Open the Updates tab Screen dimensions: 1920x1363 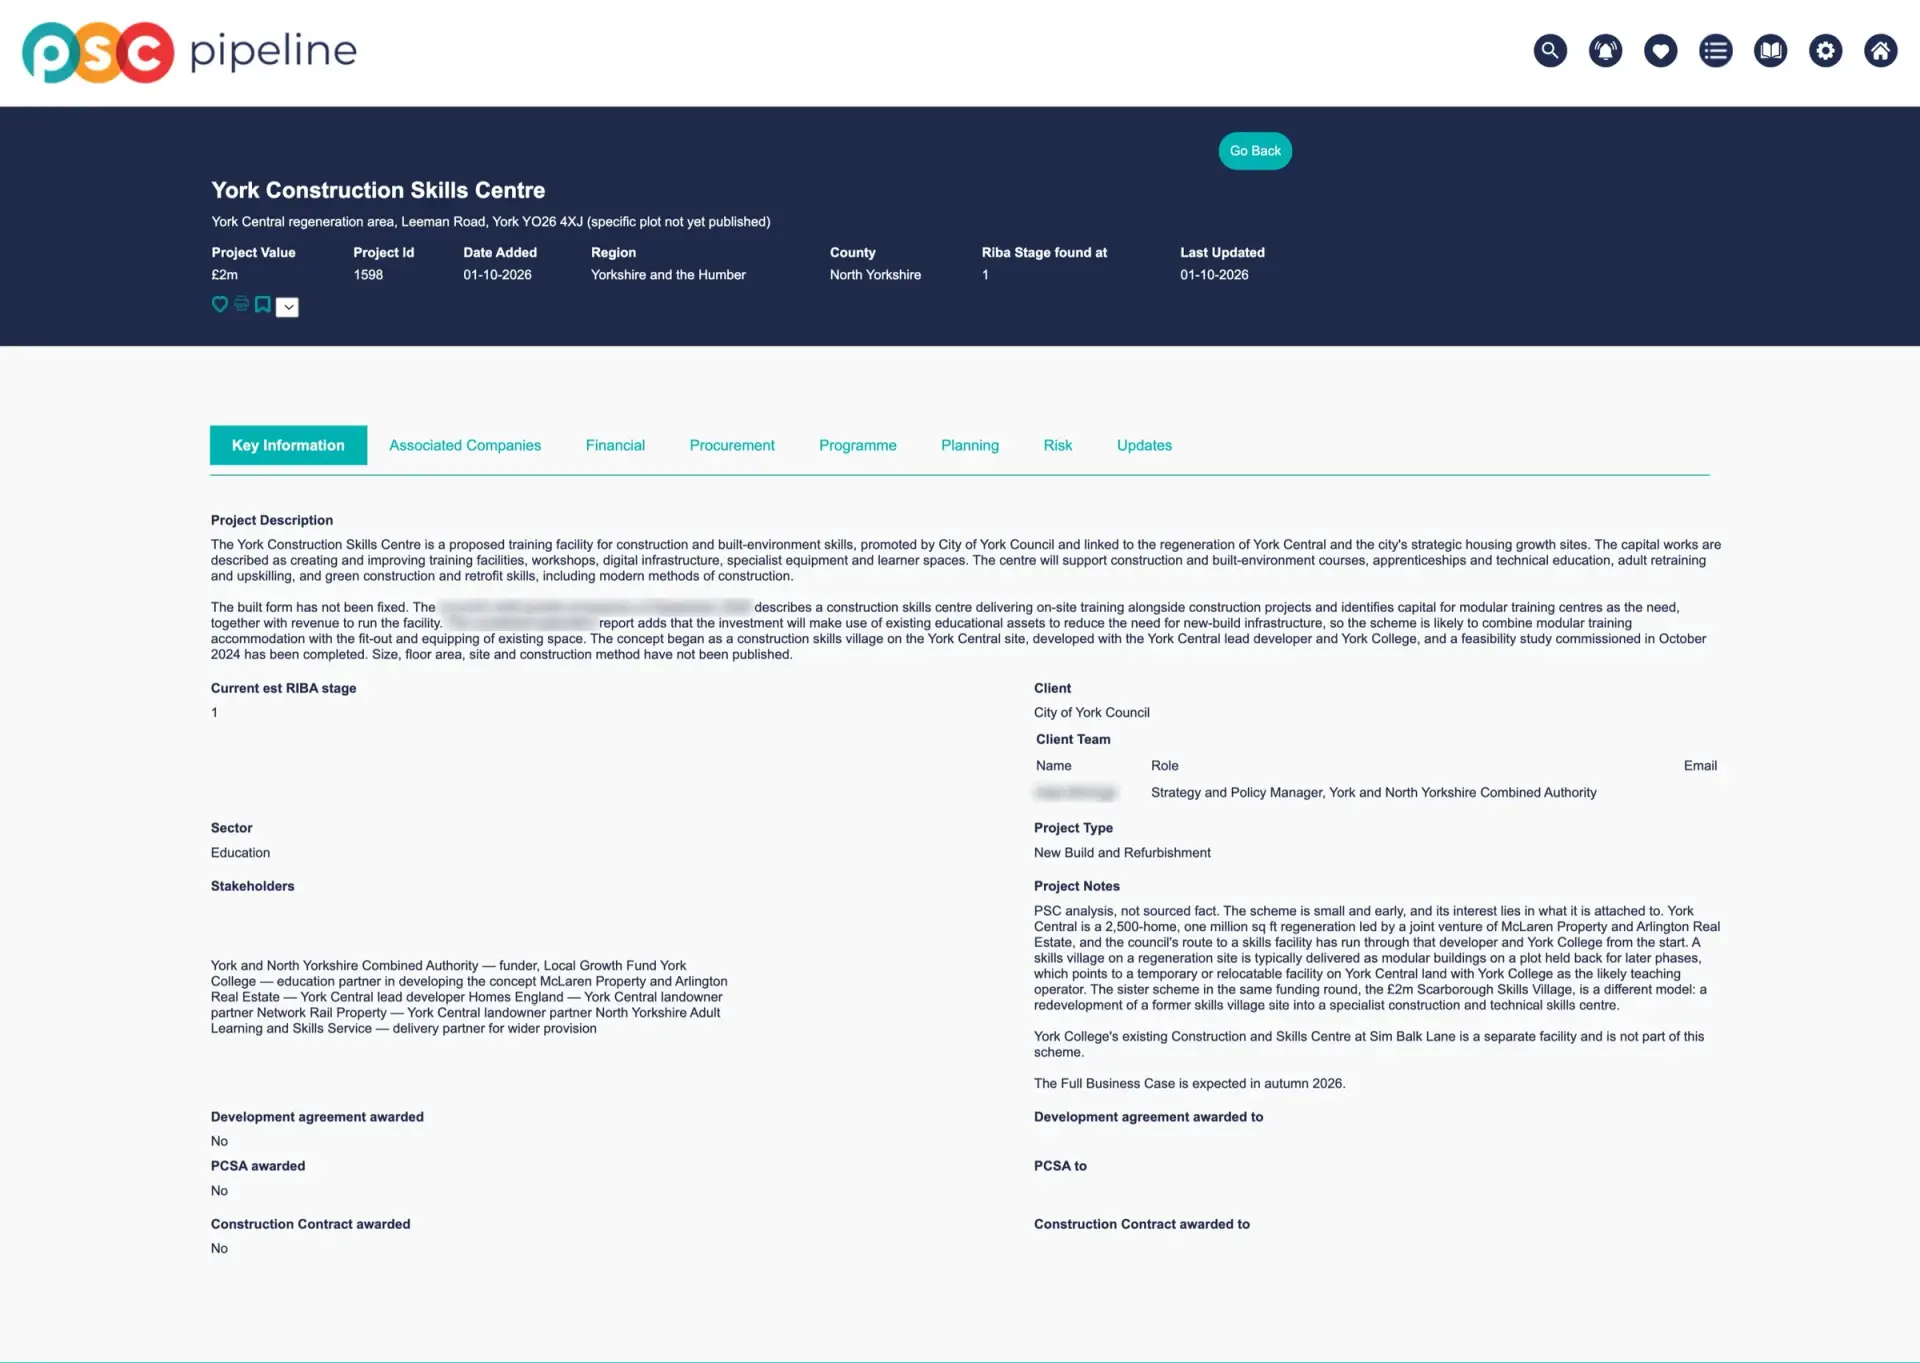[1144, 445]
